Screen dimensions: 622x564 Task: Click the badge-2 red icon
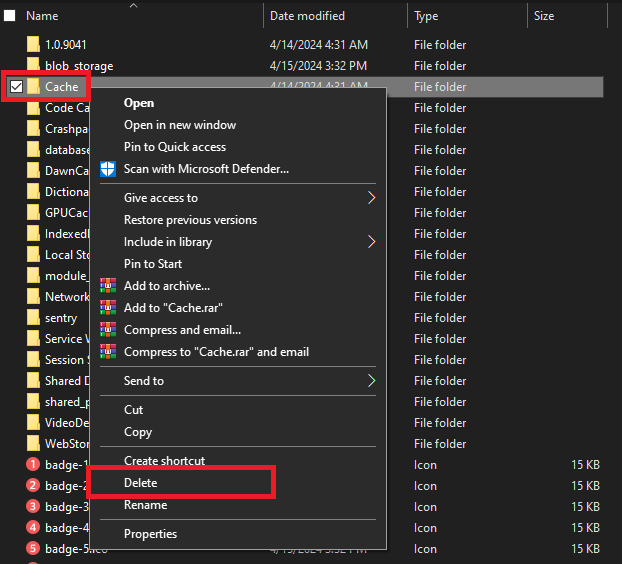pos(33,485)
